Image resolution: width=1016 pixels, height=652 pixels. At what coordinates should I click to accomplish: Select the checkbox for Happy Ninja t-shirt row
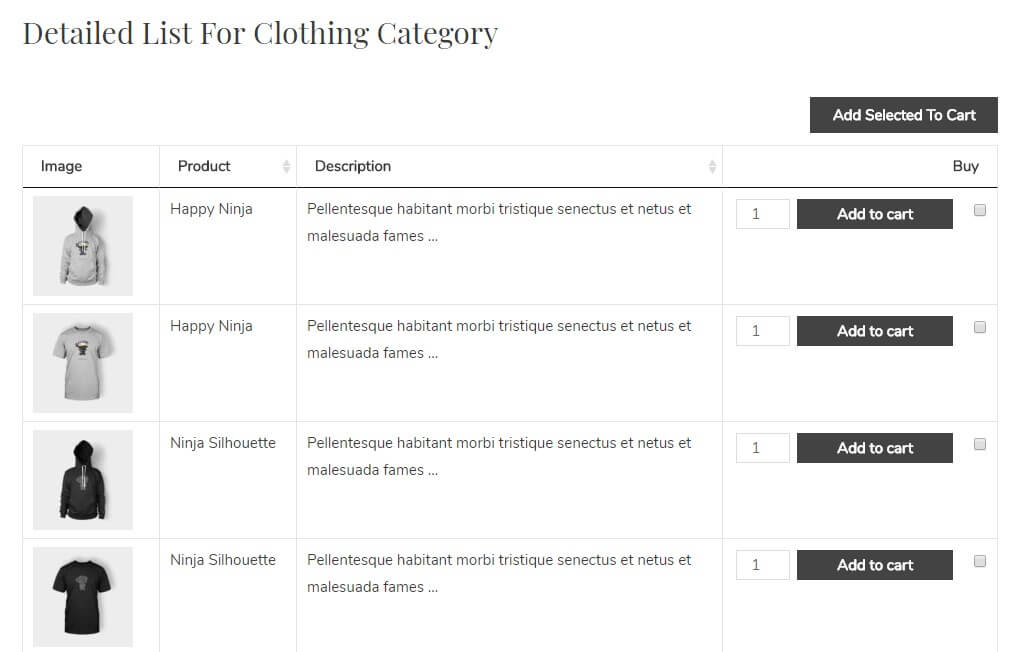click(x=980, y=327)
